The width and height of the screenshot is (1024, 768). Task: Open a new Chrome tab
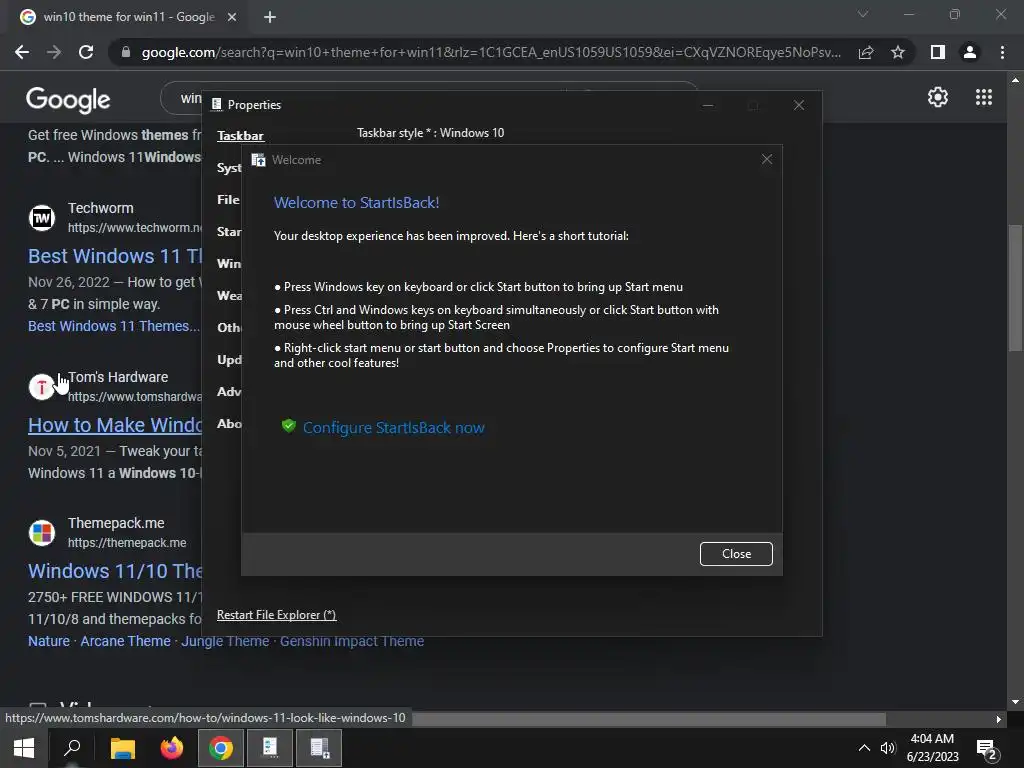tap(270, 17)
